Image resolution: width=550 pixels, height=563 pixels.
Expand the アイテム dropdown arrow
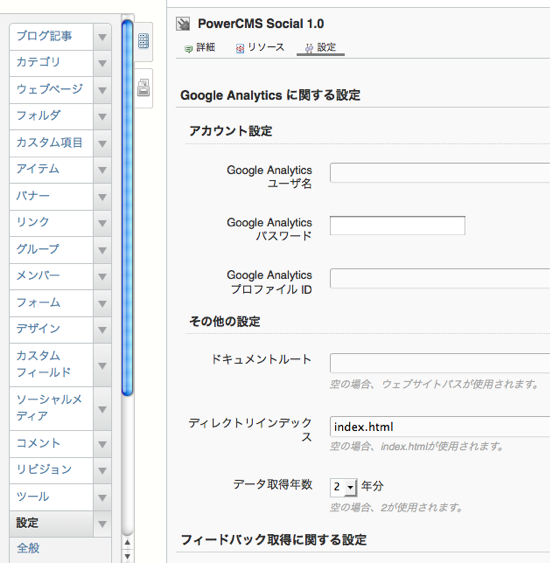102,170
